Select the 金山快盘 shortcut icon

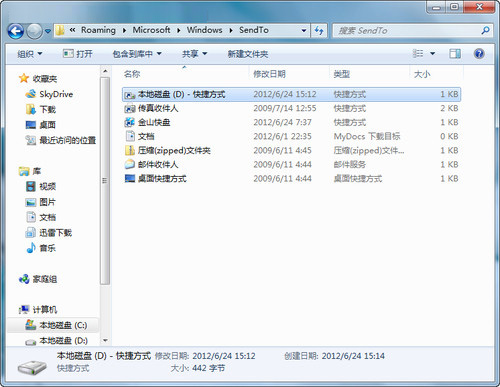(130, 122)
